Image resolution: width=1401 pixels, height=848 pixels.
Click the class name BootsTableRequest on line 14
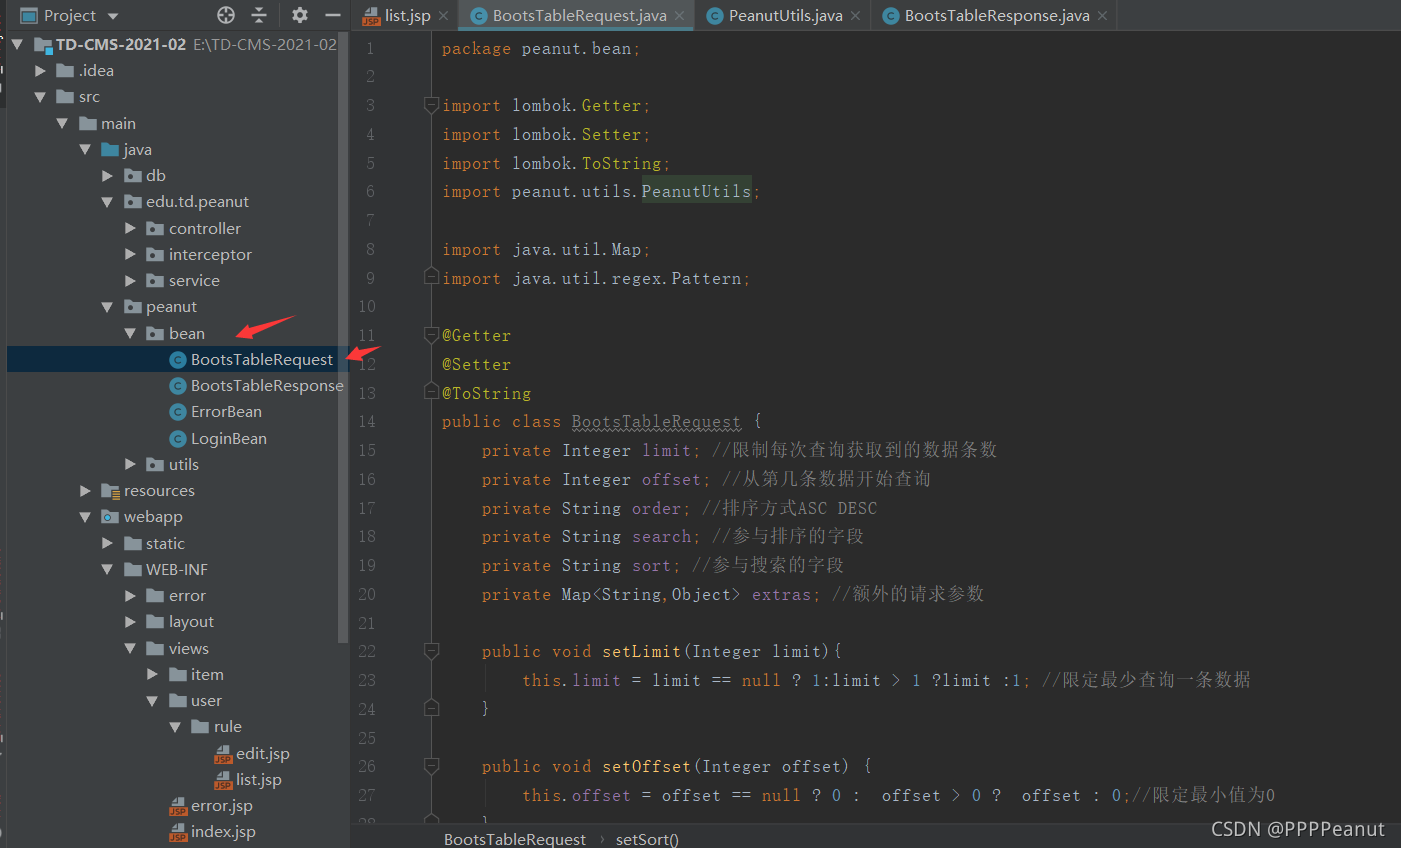pos(656,422)
